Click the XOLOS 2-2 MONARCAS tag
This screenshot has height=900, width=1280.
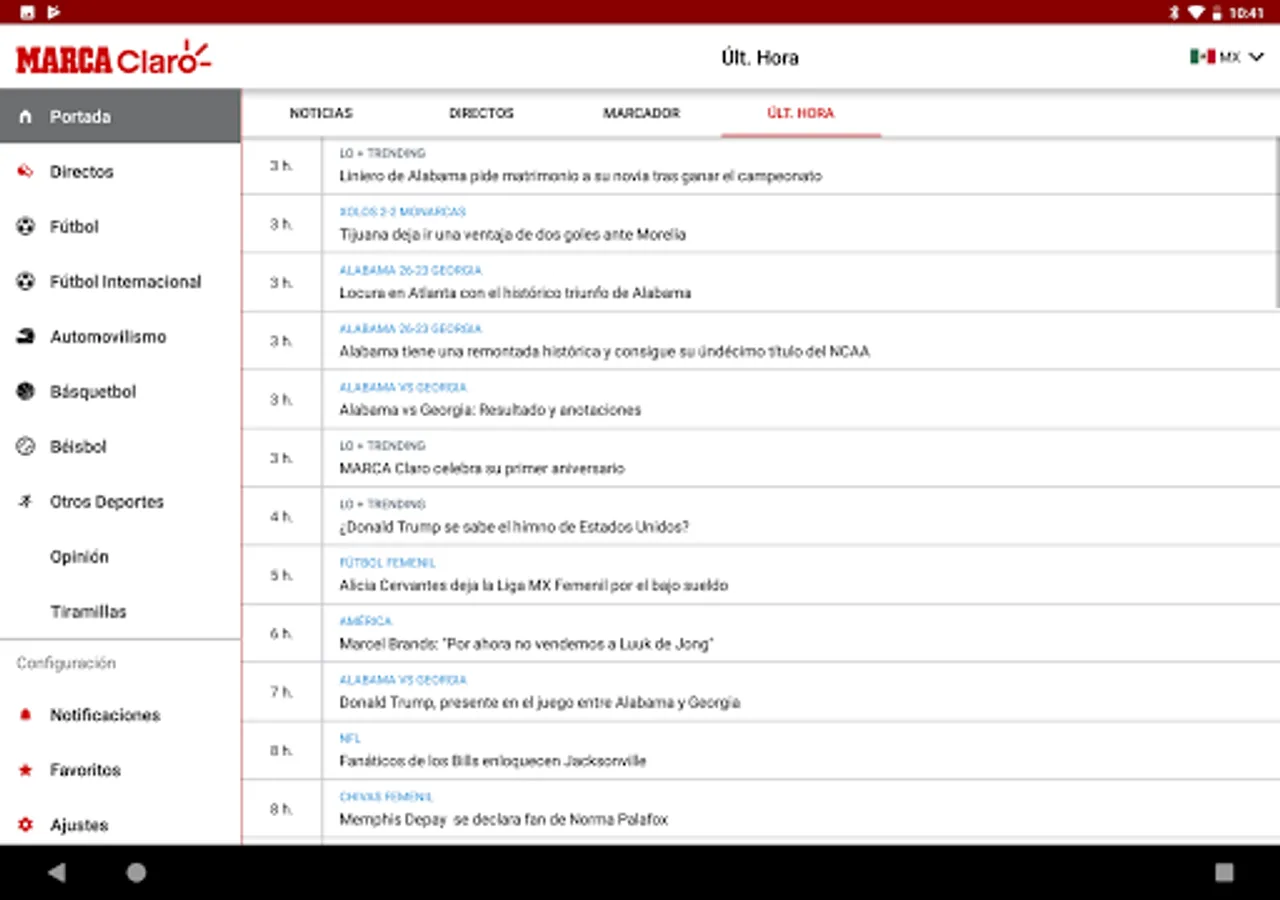click(x=402, y=212)
